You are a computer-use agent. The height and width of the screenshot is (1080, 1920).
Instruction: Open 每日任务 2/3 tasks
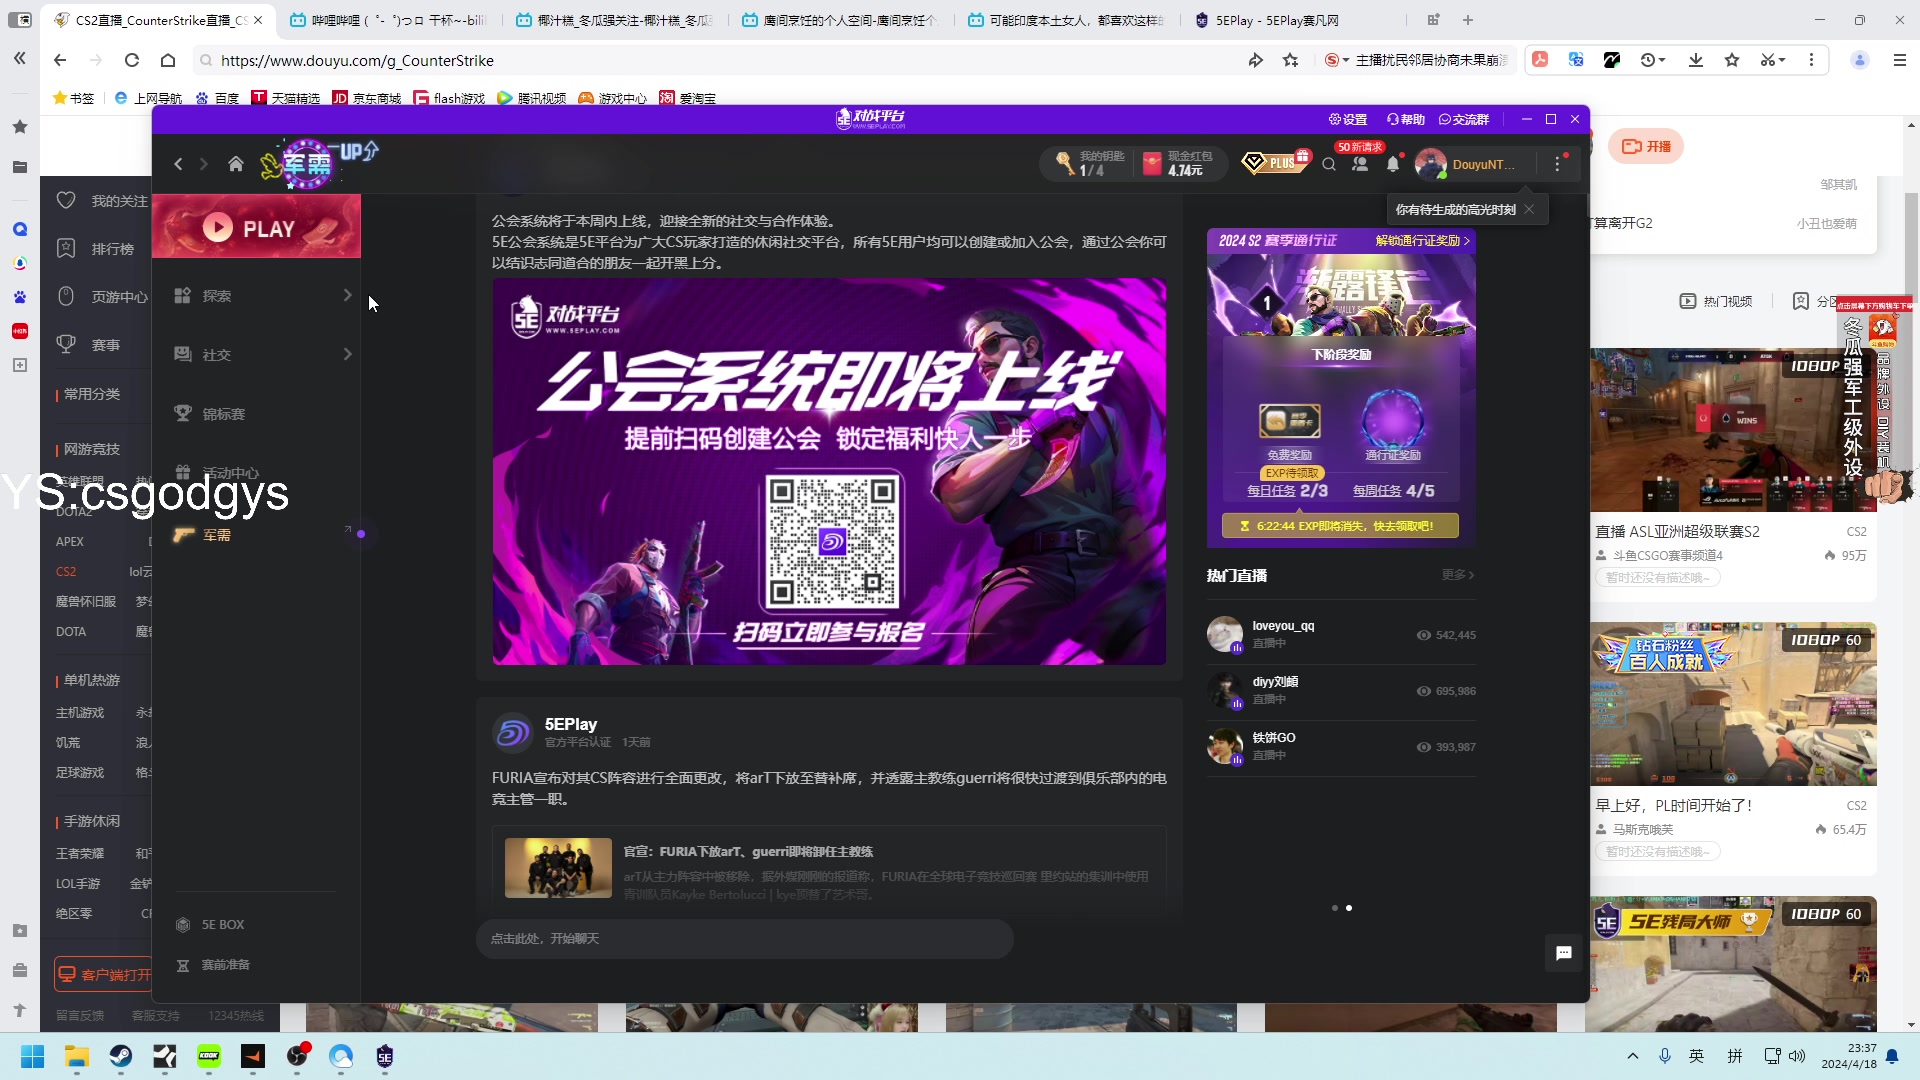1287,491
